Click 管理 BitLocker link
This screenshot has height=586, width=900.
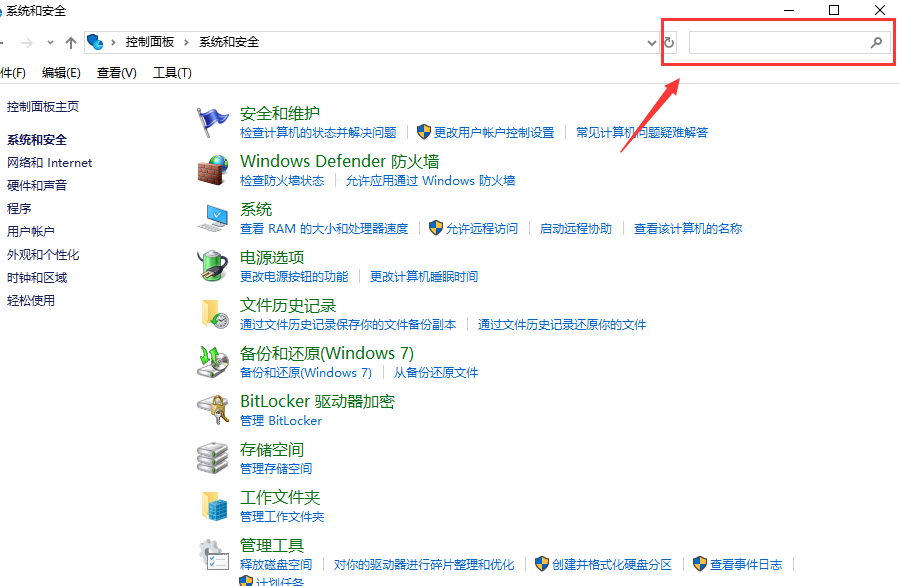coord(281,421)
